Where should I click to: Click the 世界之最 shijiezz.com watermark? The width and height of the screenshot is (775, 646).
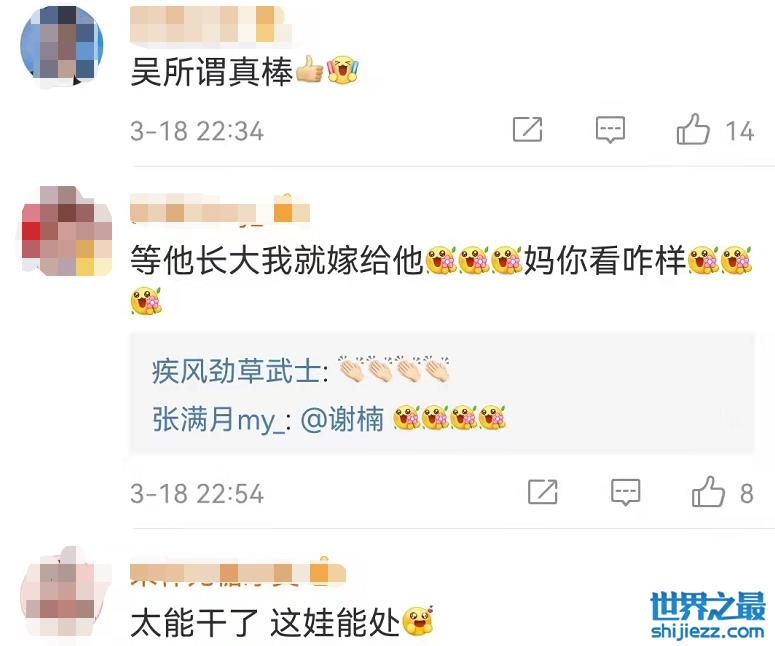coord(708,615)
